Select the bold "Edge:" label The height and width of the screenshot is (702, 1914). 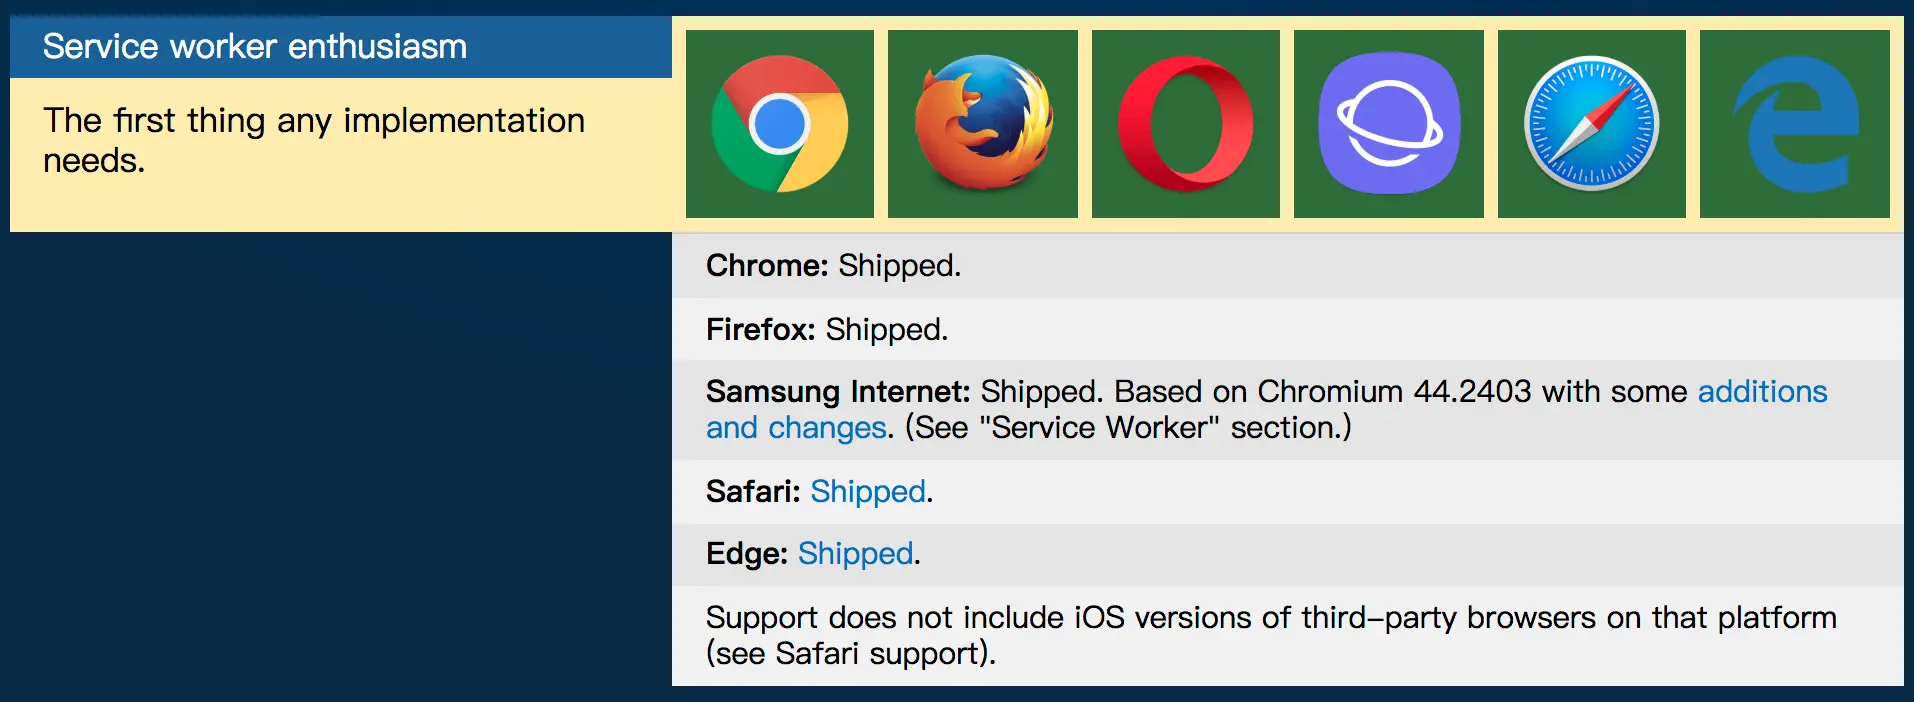[x=747, y=554]
